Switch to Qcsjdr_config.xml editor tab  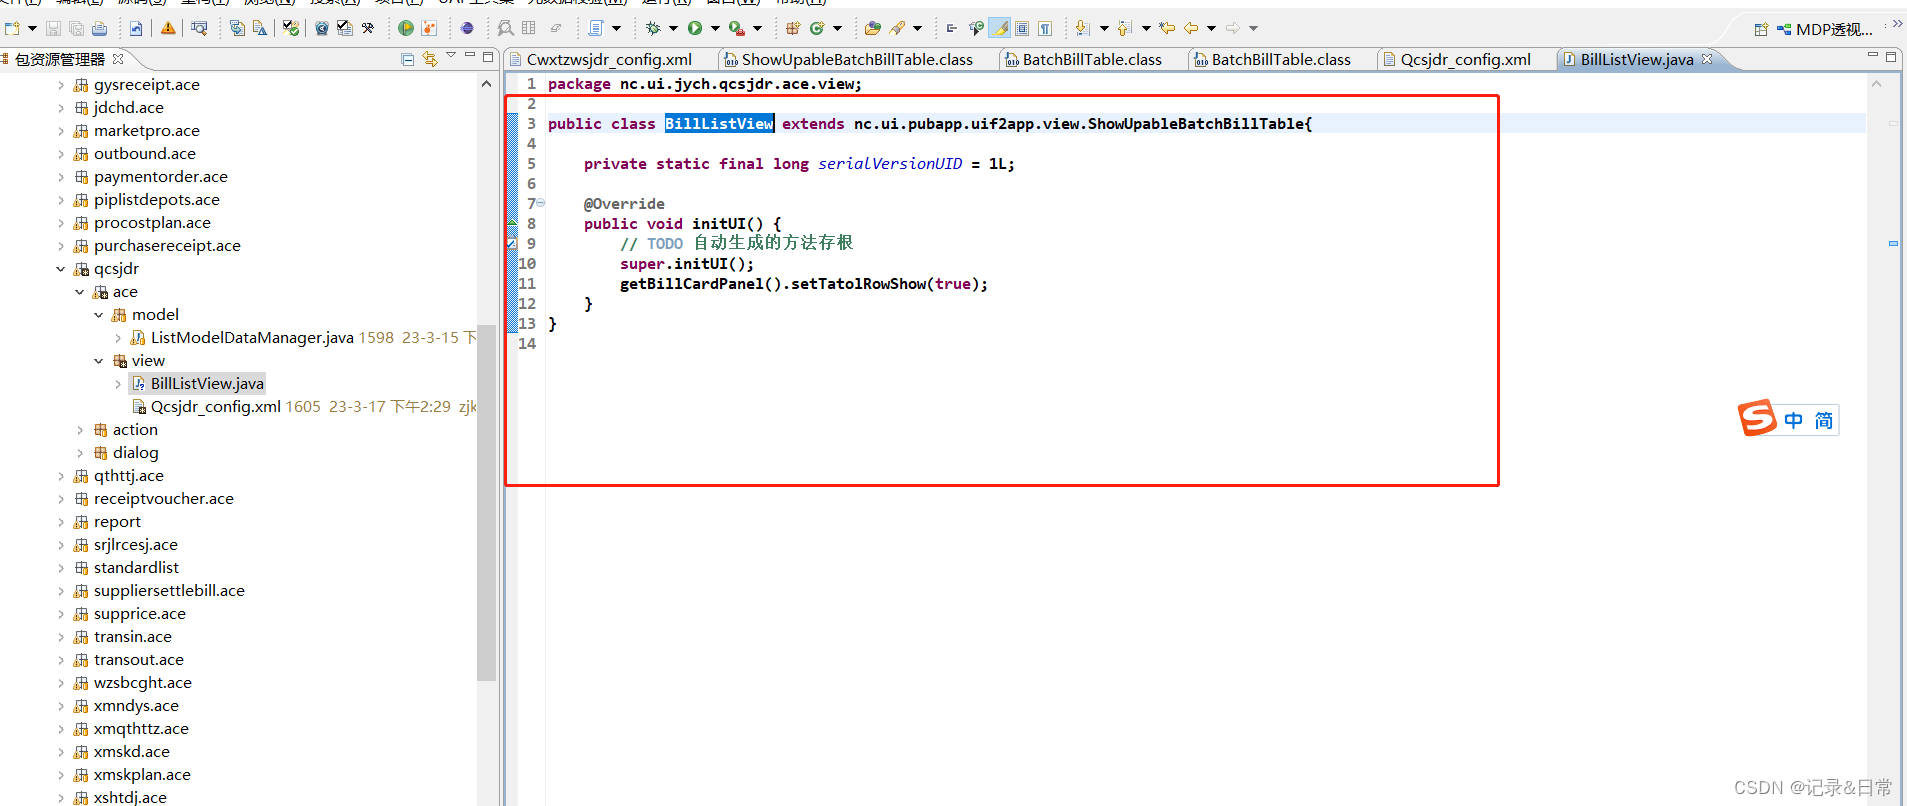pyautogui.click(x=1465, y=60)
